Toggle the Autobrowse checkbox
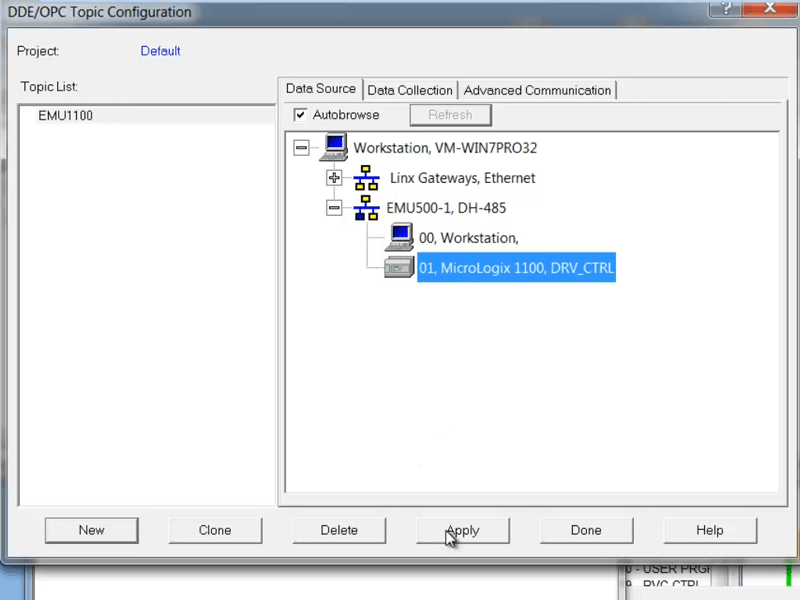800x600 pixels. [300, 115]
